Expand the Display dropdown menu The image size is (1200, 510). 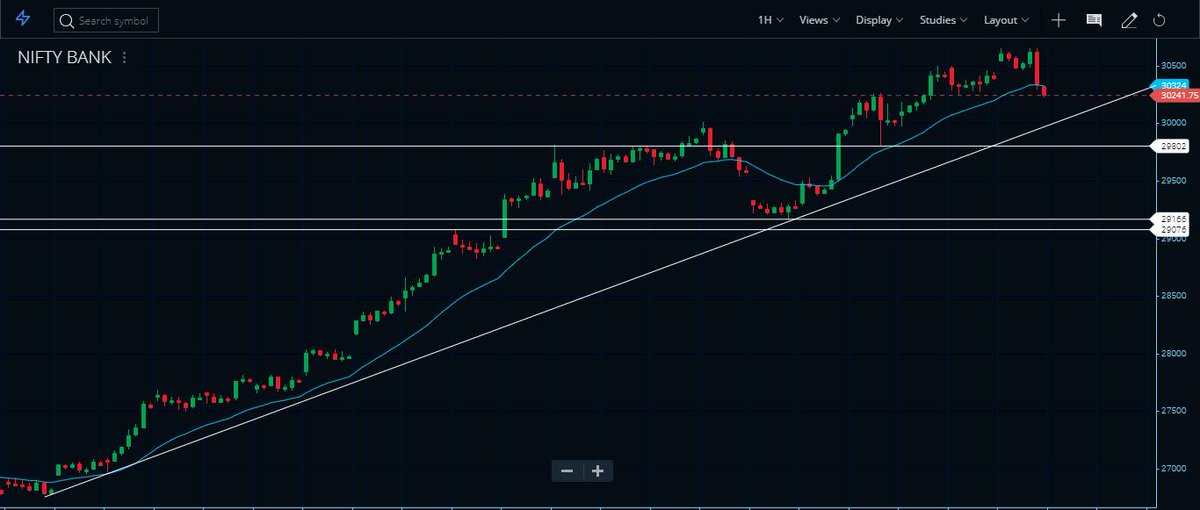pyautogui.click(x=880, y=20)
